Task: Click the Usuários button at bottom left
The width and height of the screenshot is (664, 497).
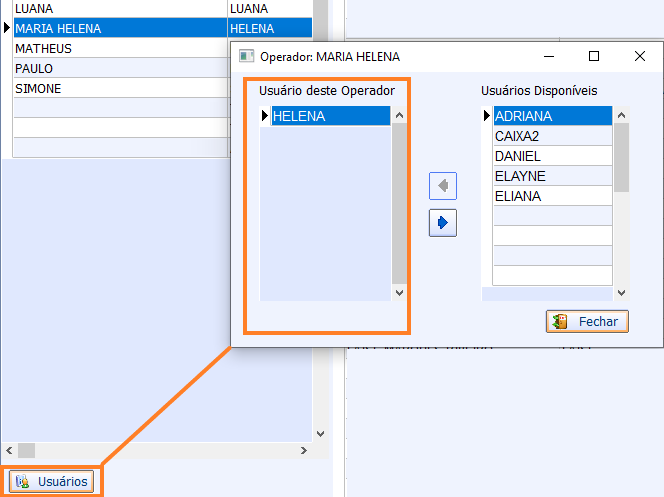Action: [x=53, y=482]
